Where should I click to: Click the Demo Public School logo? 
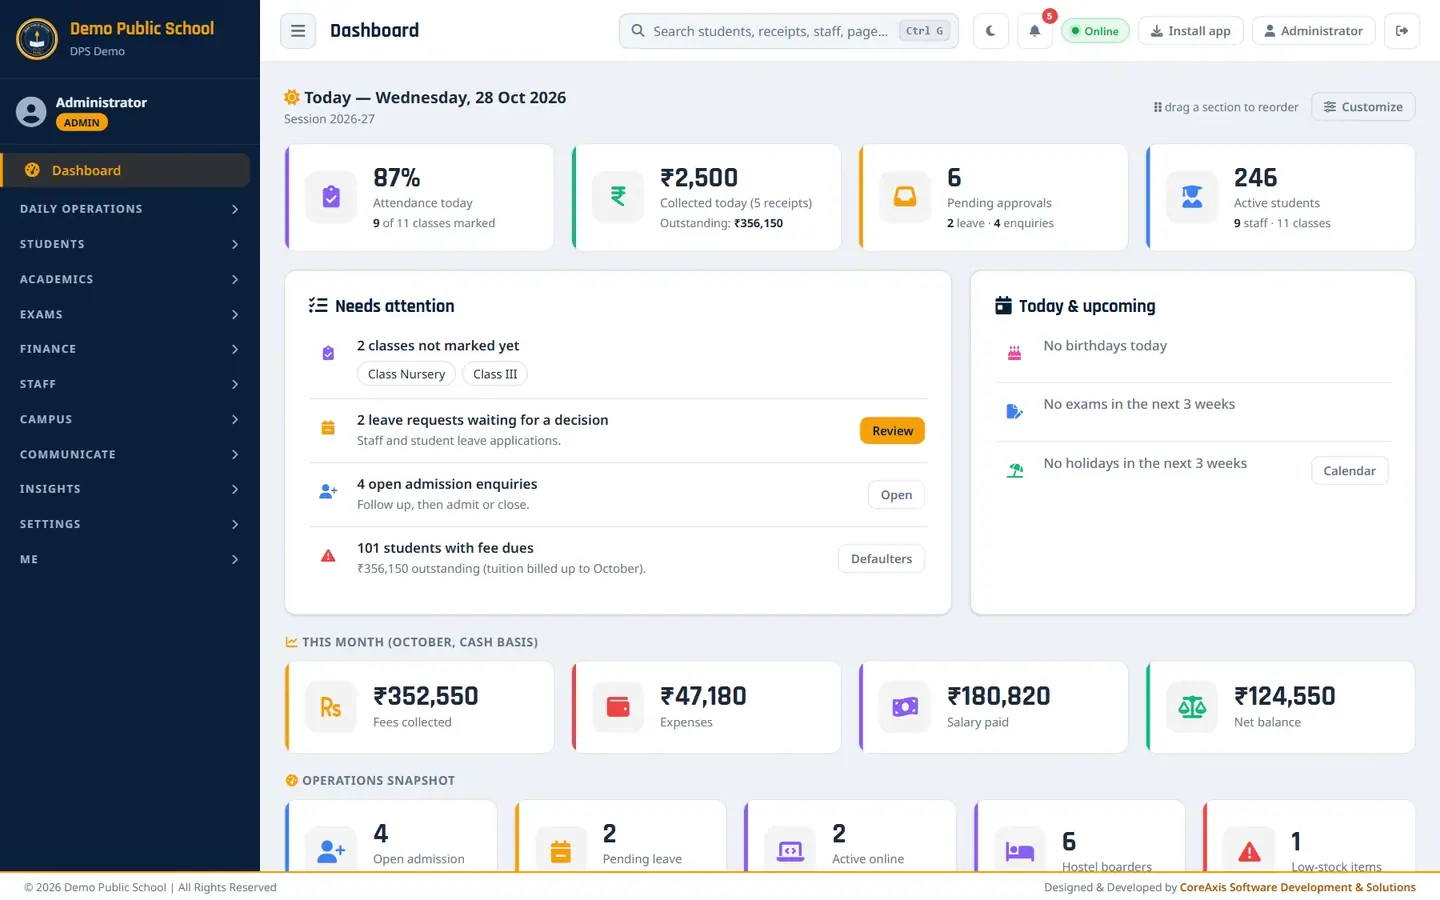click(x=37, y=39)
